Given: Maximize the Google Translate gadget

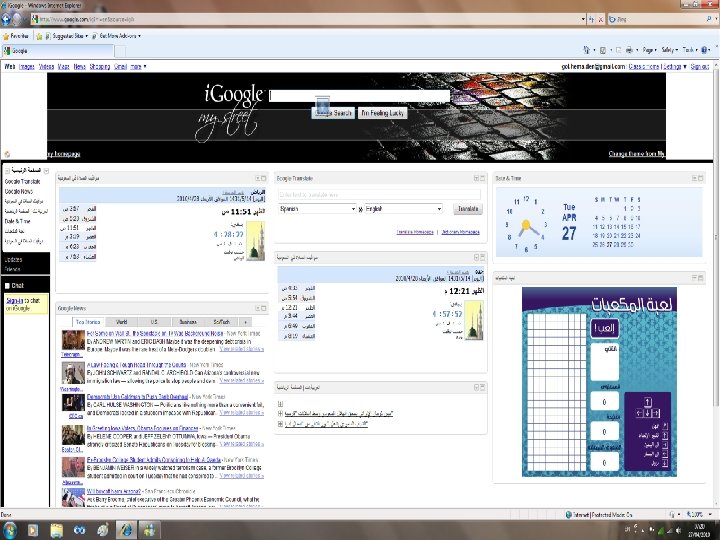Looking at the screenshot, I should point(482,178).
